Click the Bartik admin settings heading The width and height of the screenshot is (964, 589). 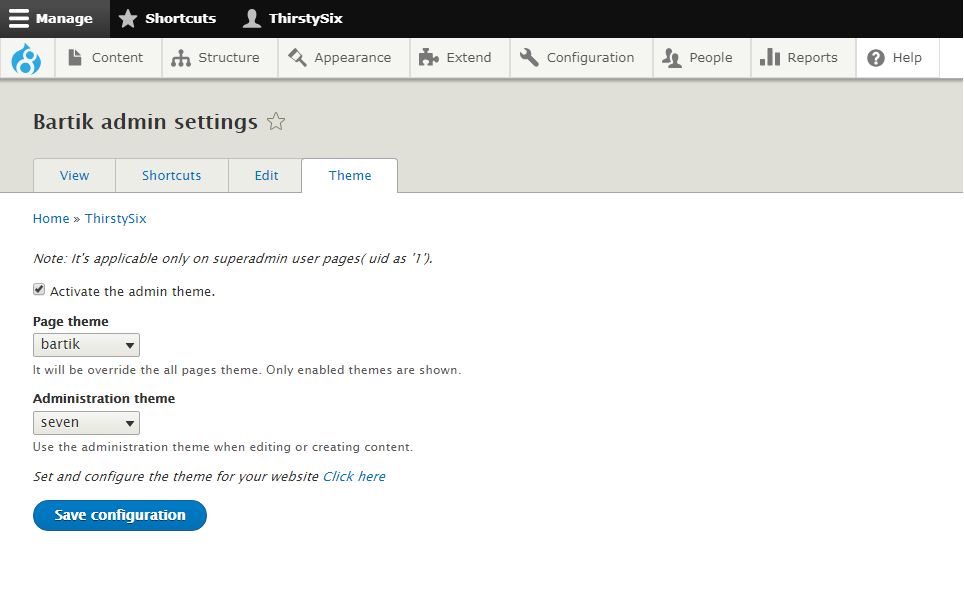point(145,122)
